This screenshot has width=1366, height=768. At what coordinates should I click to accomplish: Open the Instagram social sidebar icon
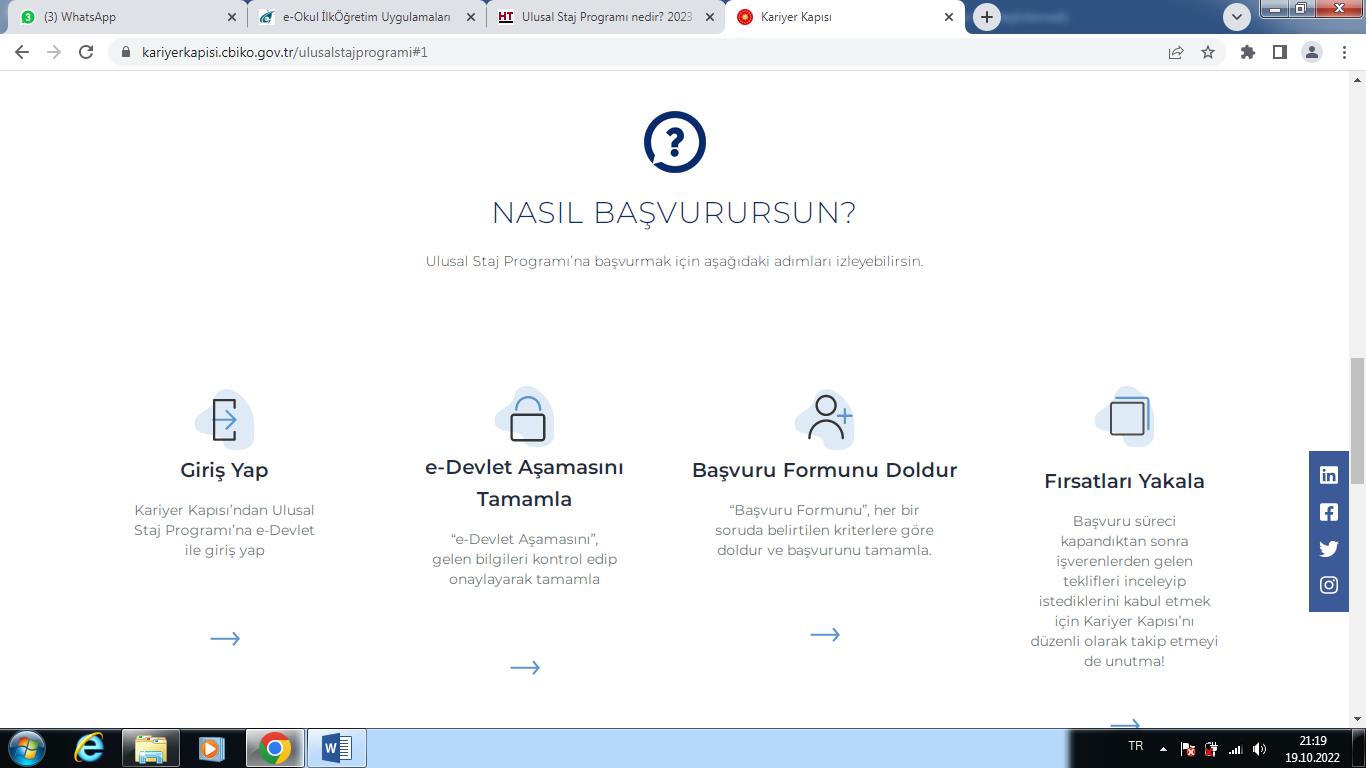coord(1328,586)
